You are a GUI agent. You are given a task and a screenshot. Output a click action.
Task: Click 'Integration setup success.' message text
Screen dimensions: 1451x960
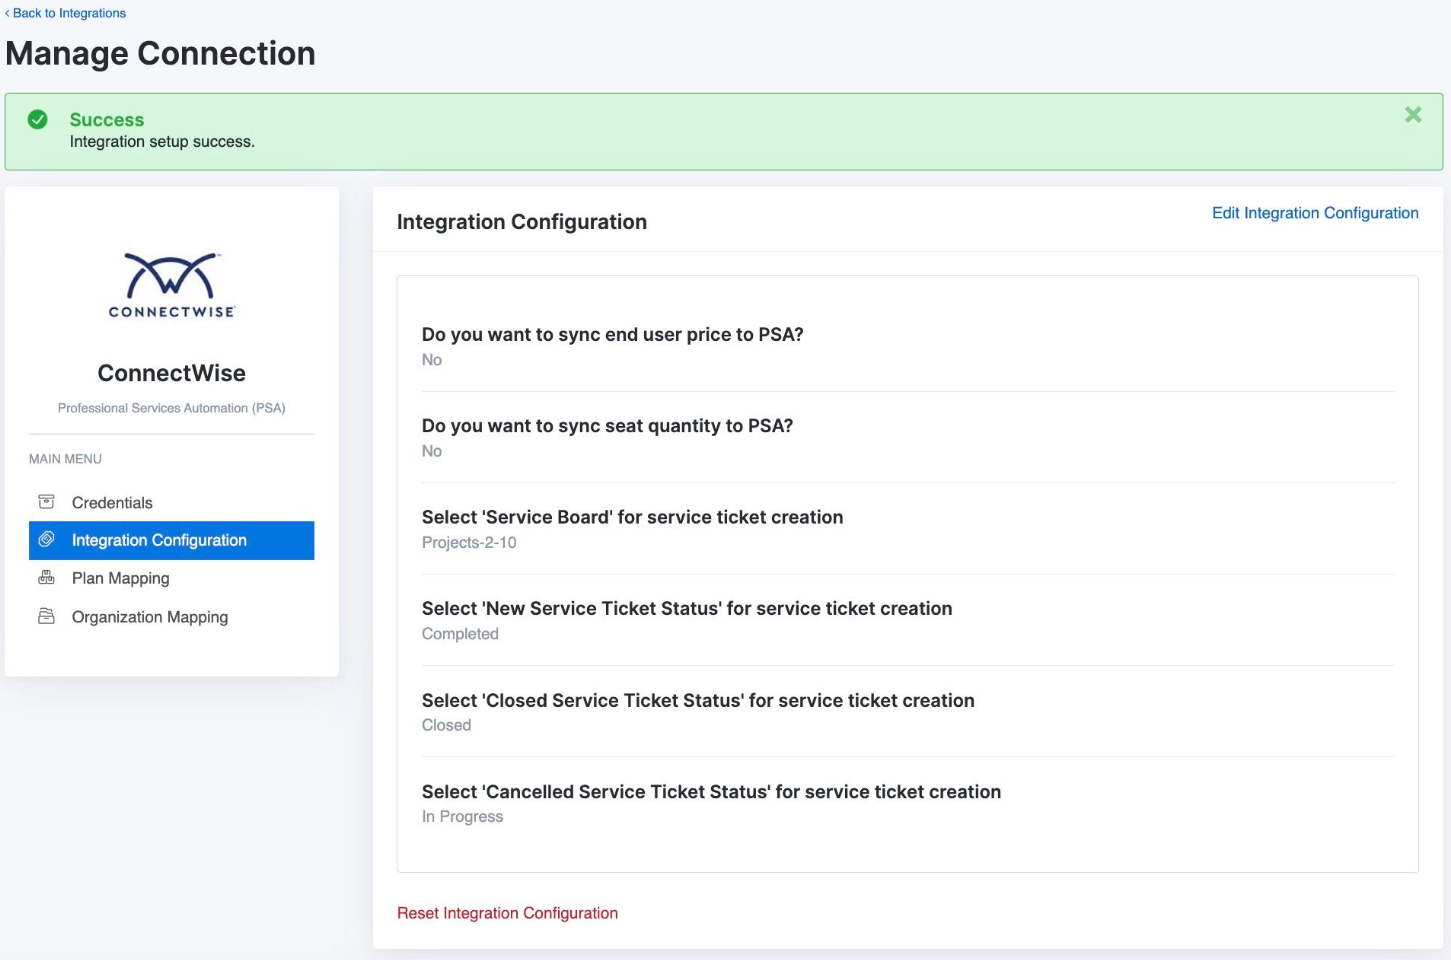click(162, 142)
